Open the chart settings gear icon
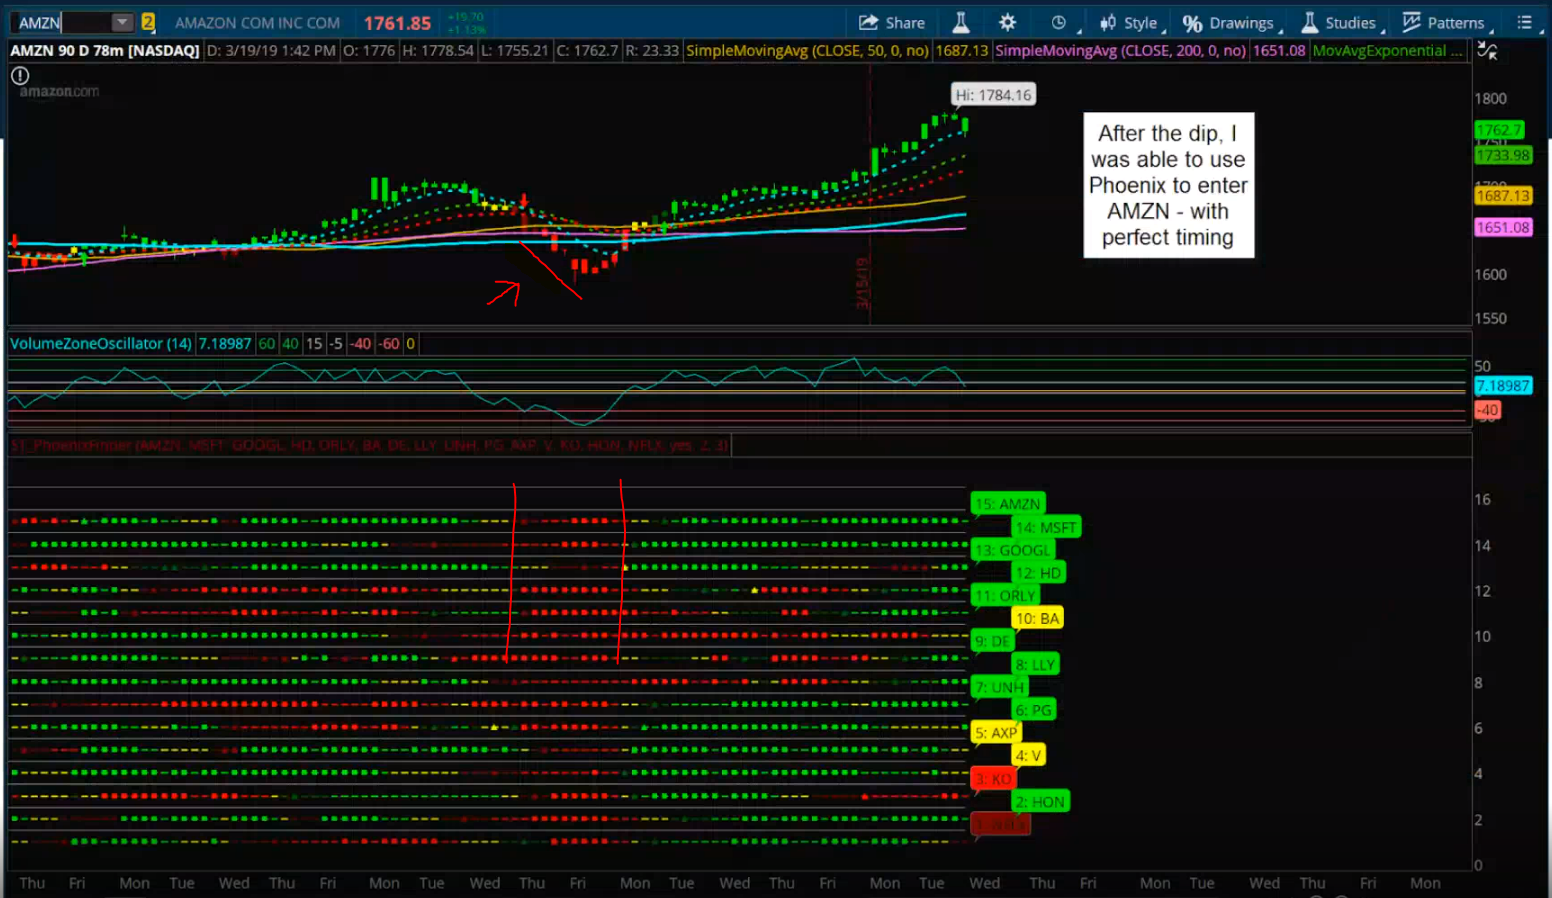Viewport: 1552px width, 898px height. coord(1007,22)
